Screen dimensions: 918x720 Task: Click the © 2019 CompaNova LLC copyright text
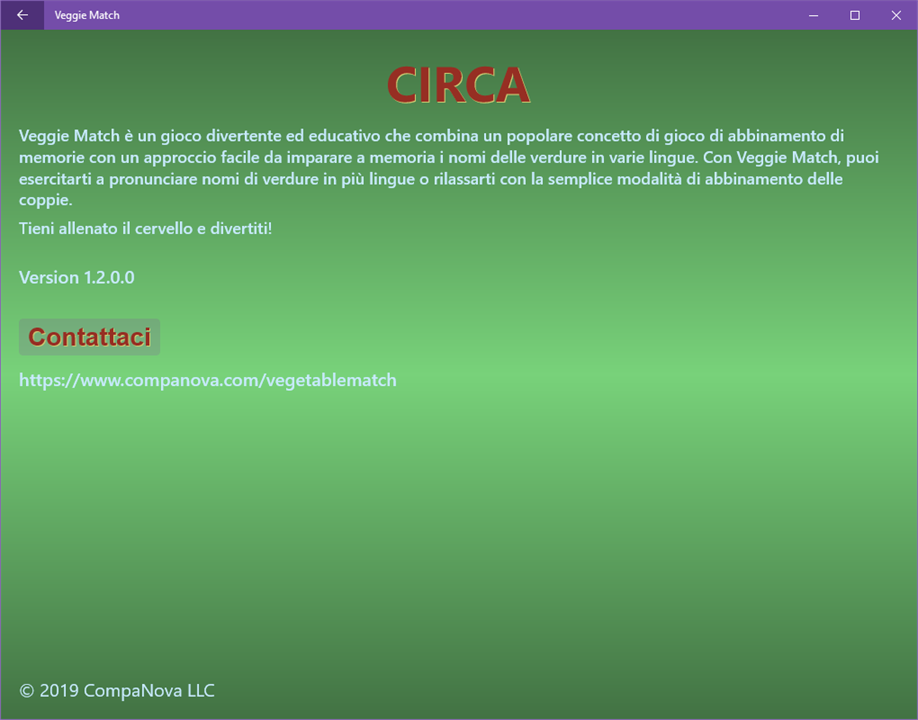(117, 691)
